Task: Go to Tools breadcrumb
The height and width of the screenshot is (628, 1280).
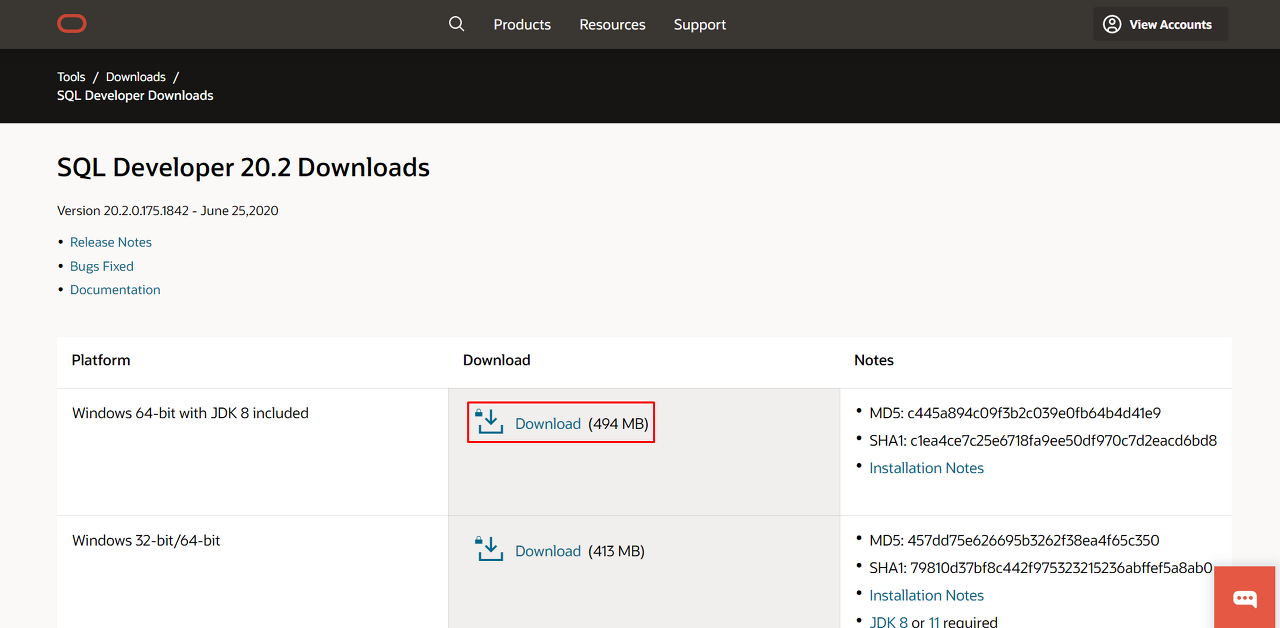Action: (x=71, y=77)
